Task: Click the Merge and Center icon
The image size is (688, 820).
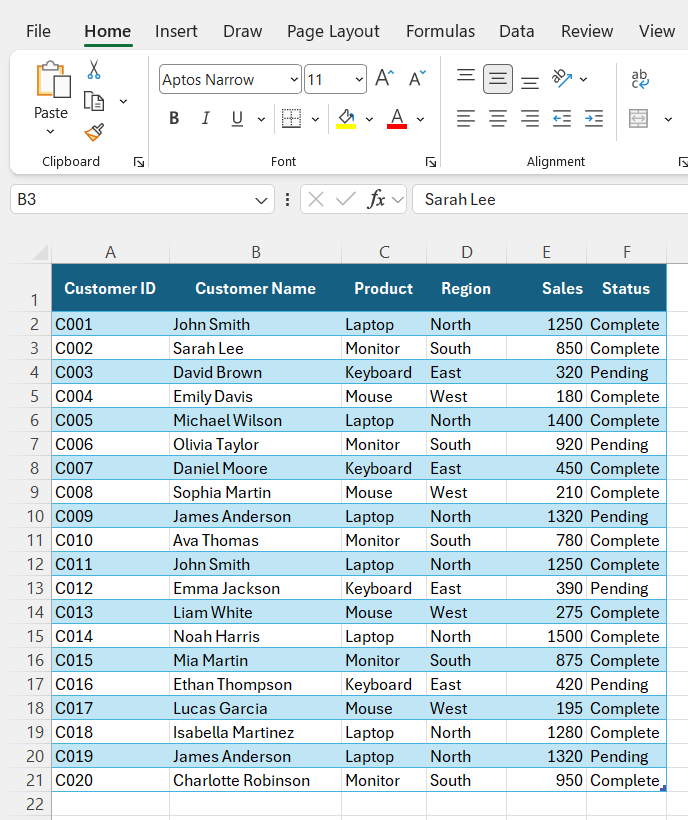Action: coord(638,119)
